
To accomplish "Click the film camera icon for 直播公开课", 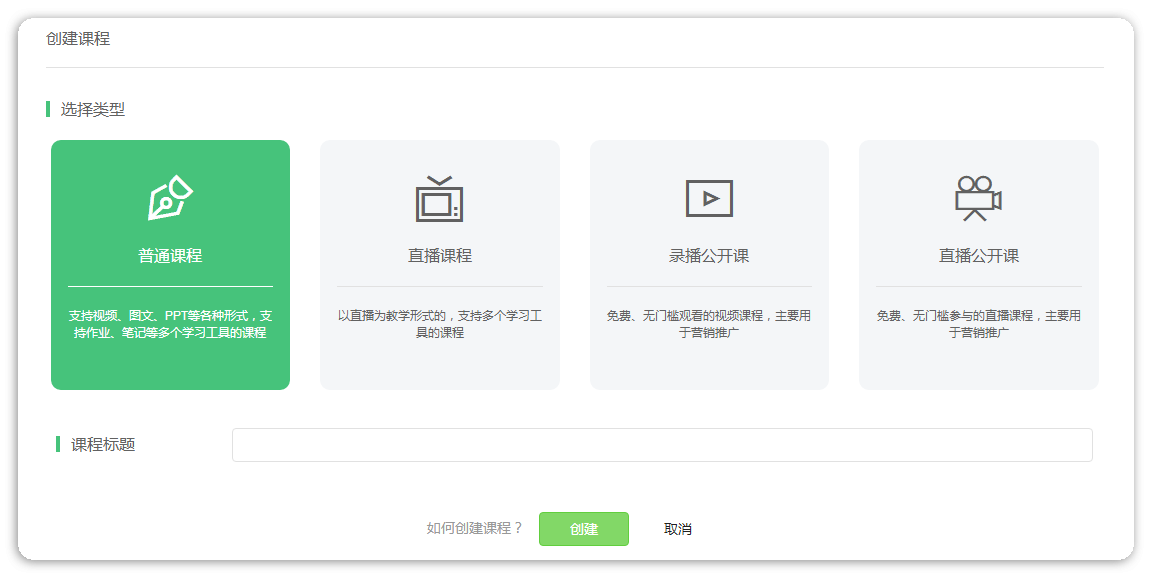I will (978, 198).
